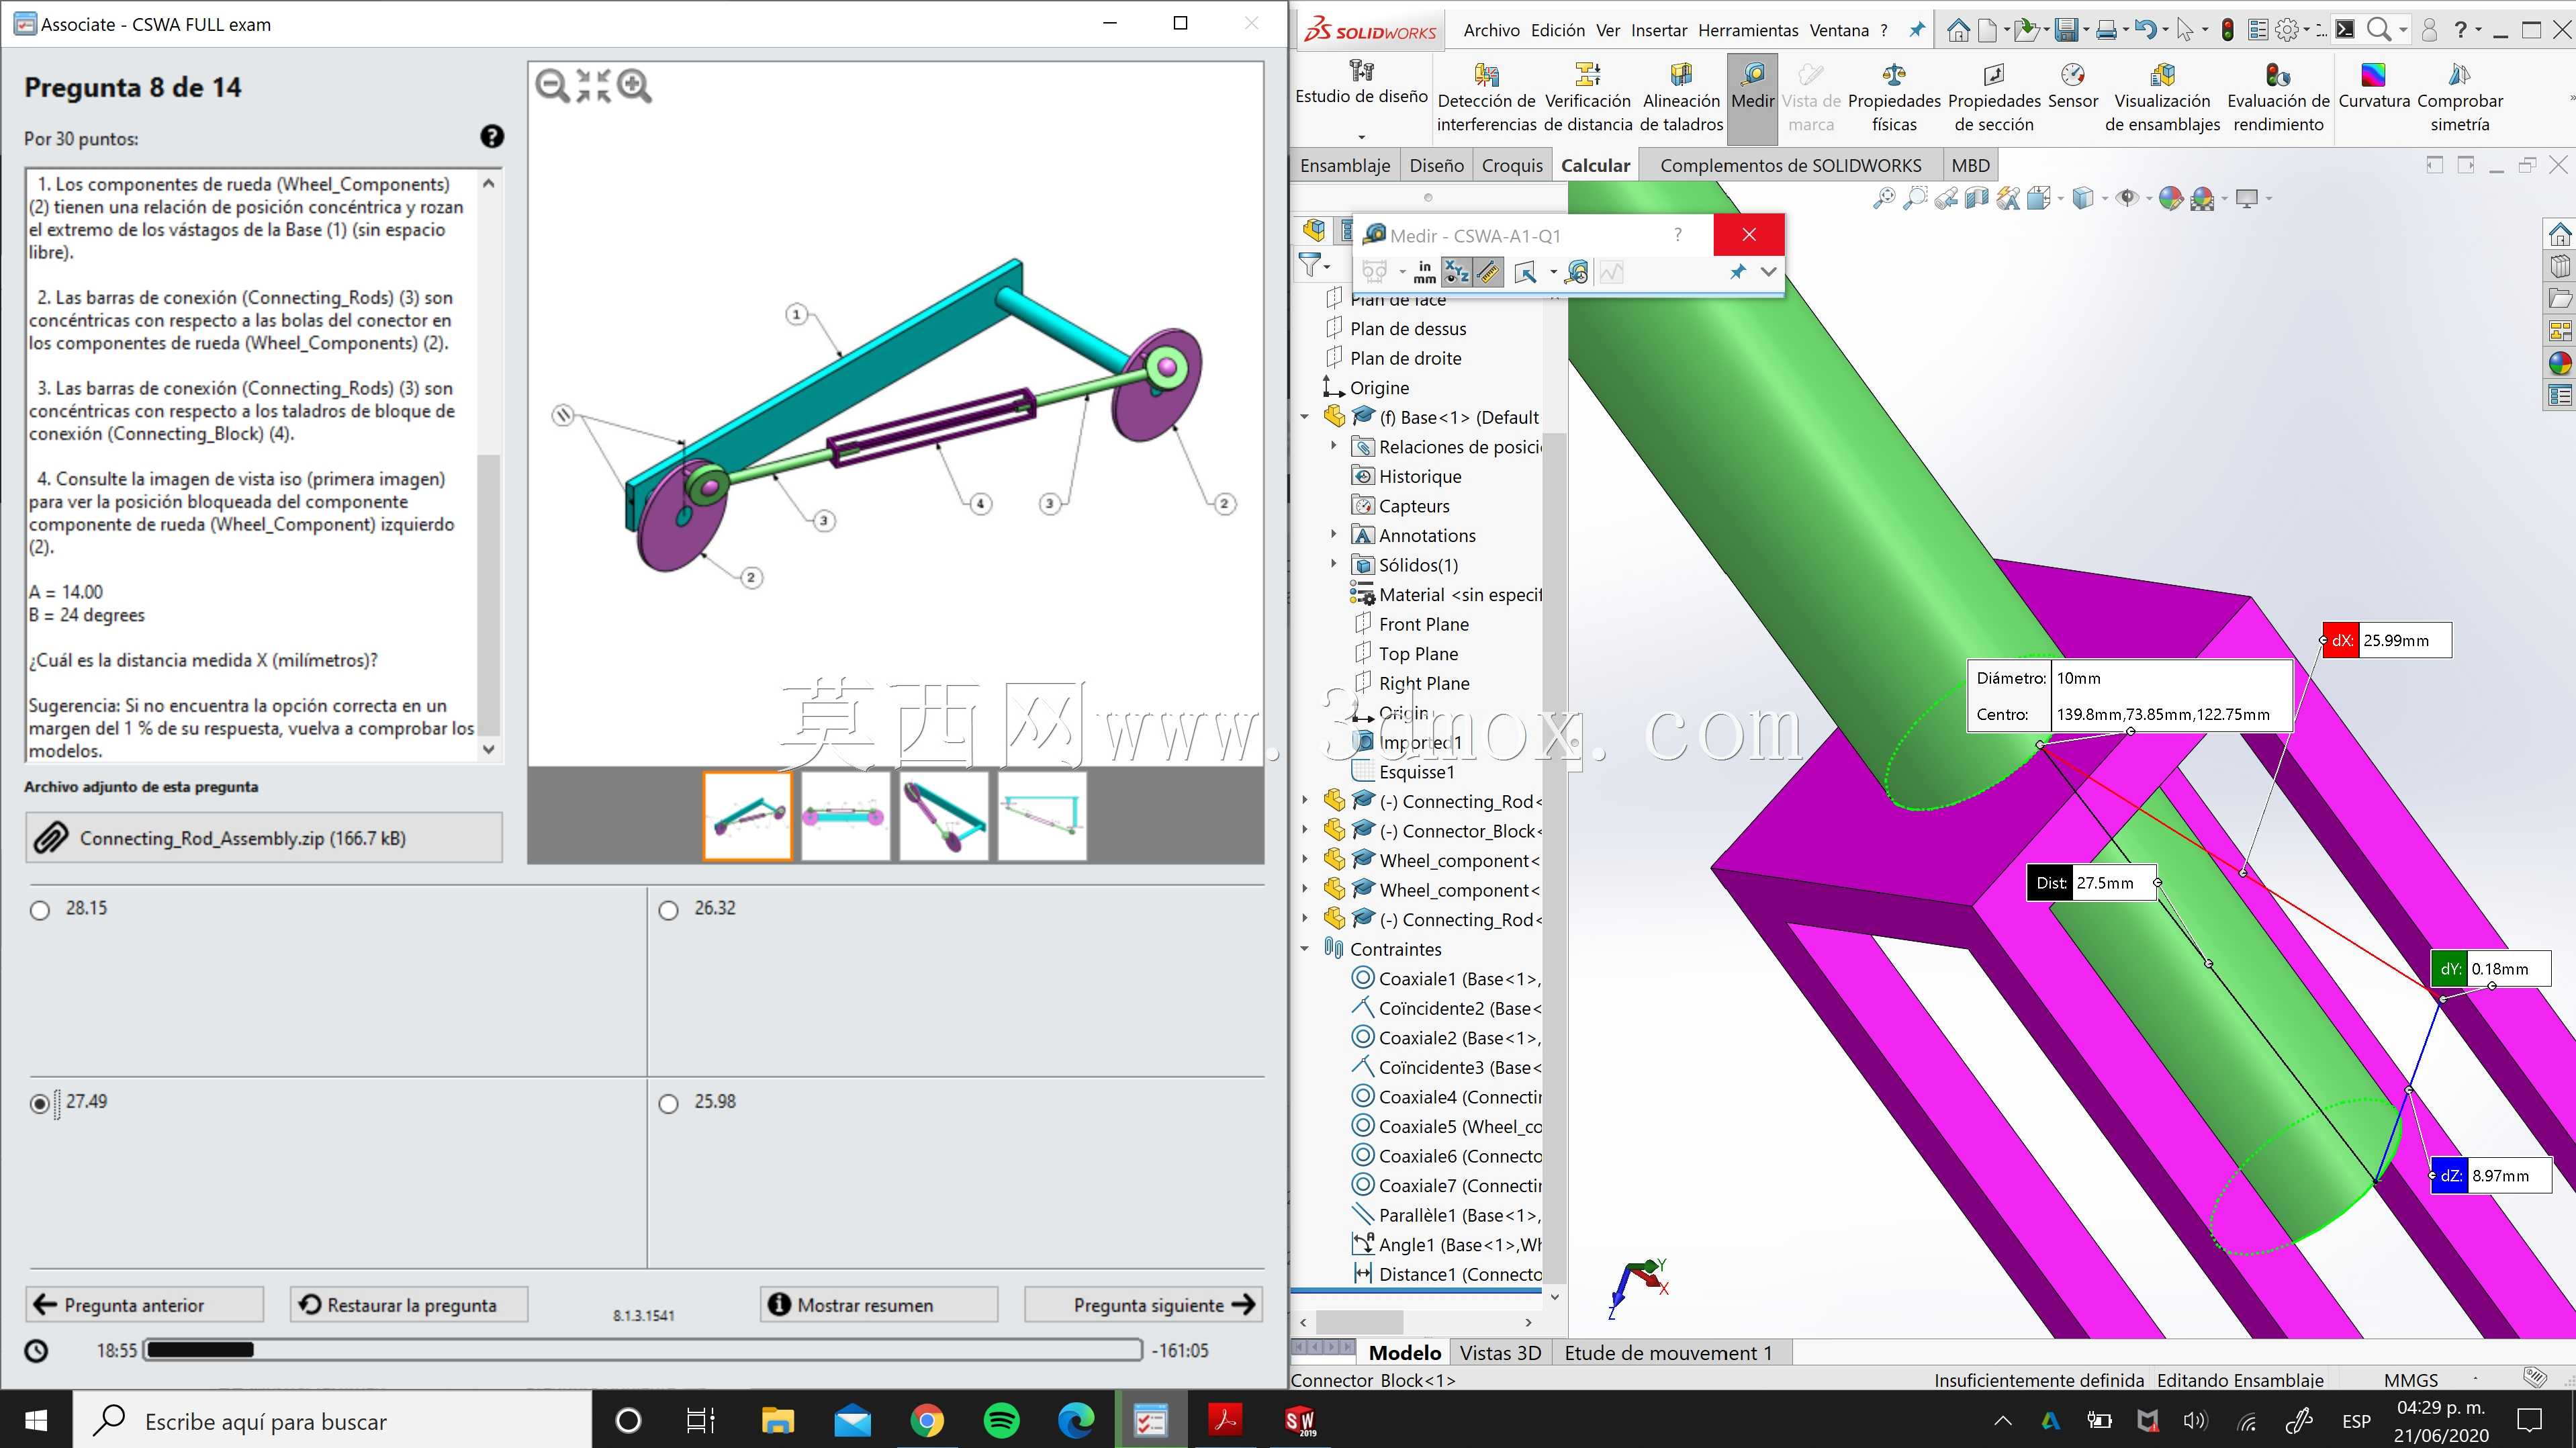Click the help question mark icon in exam

click(x=492, y=137)
